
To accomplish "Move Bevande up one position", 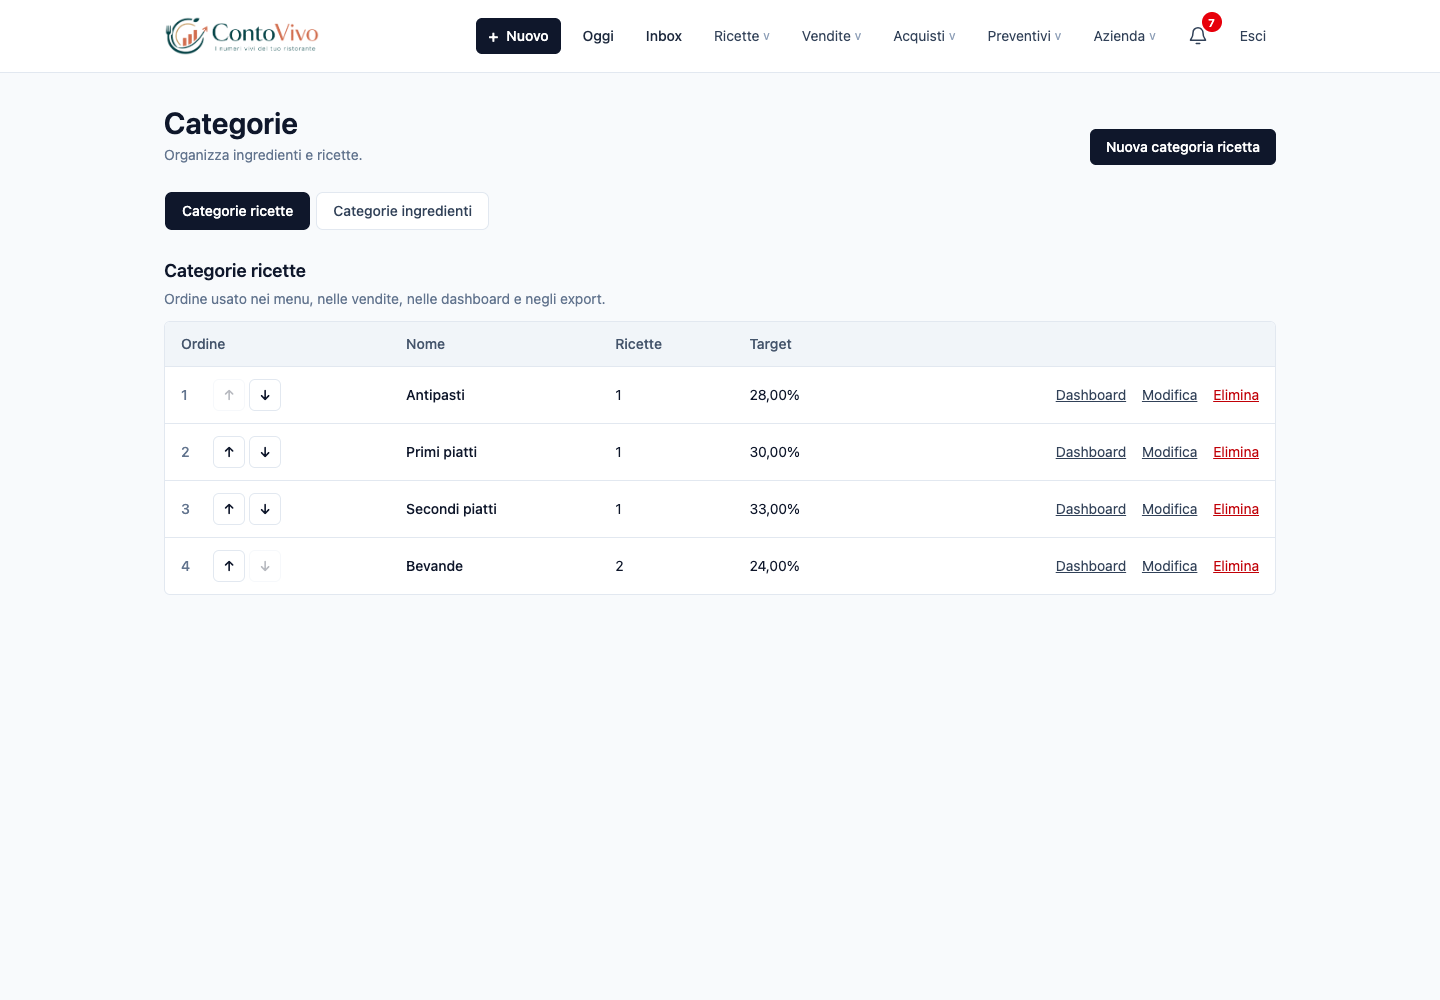I will pos(229,566).
